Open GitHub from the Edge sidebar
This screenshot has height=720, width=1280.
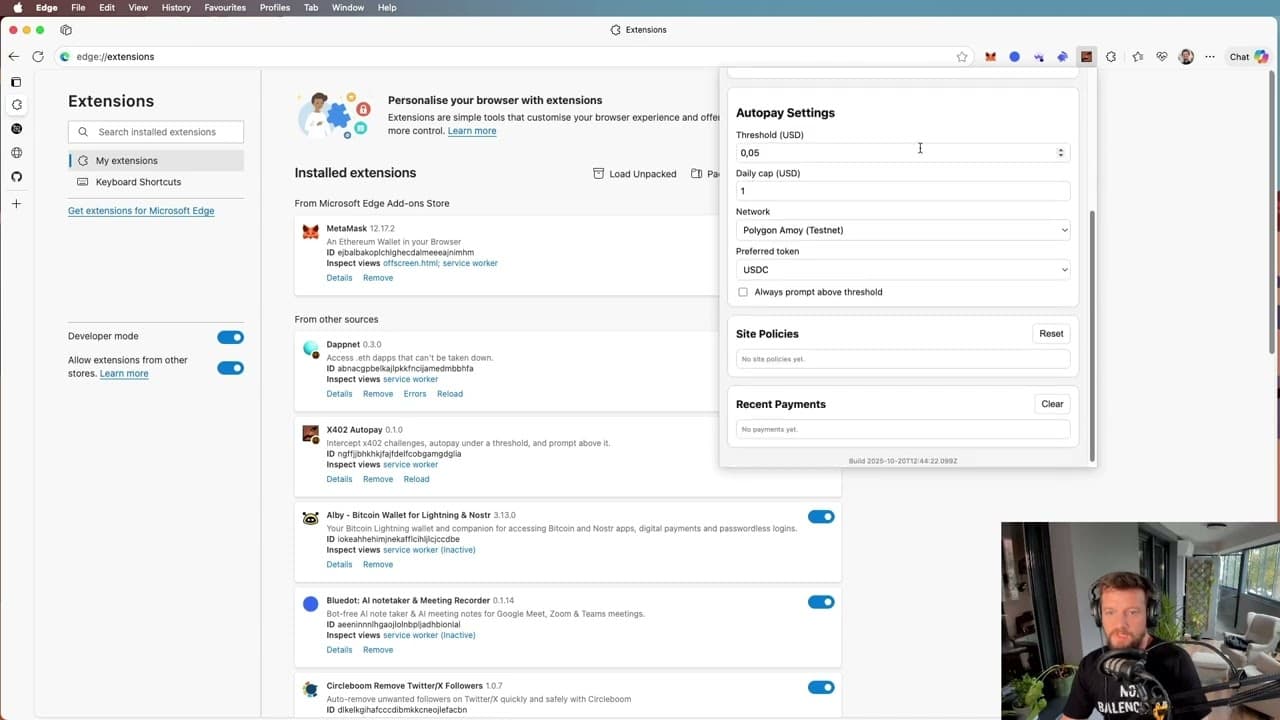[16, 176]
